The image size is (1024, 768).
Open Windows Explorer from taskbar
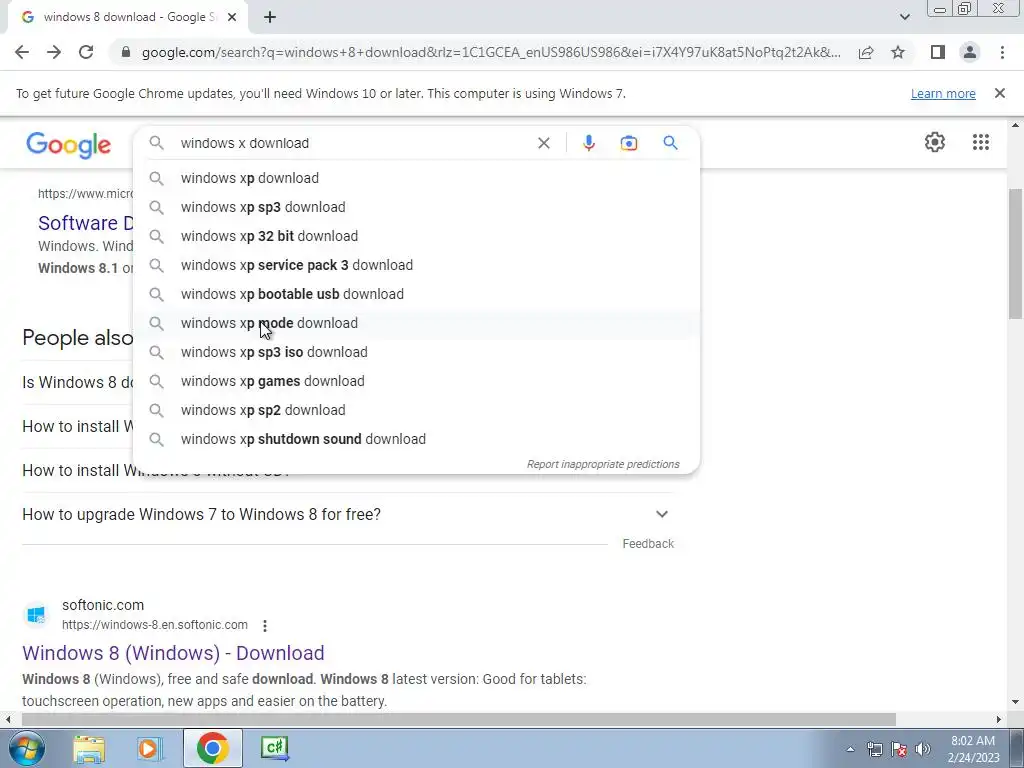pyautogui.click(x=89, y=748)
